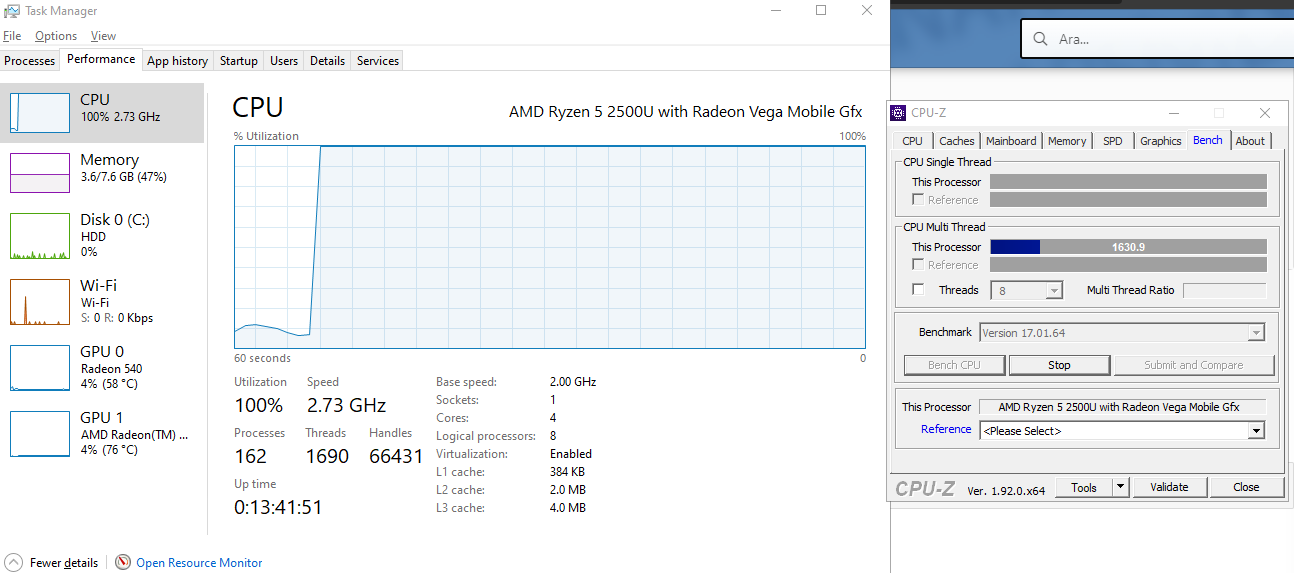Click the 2.73 GHz speed value
1294x573 pixels.
click(x=346, y=405)
